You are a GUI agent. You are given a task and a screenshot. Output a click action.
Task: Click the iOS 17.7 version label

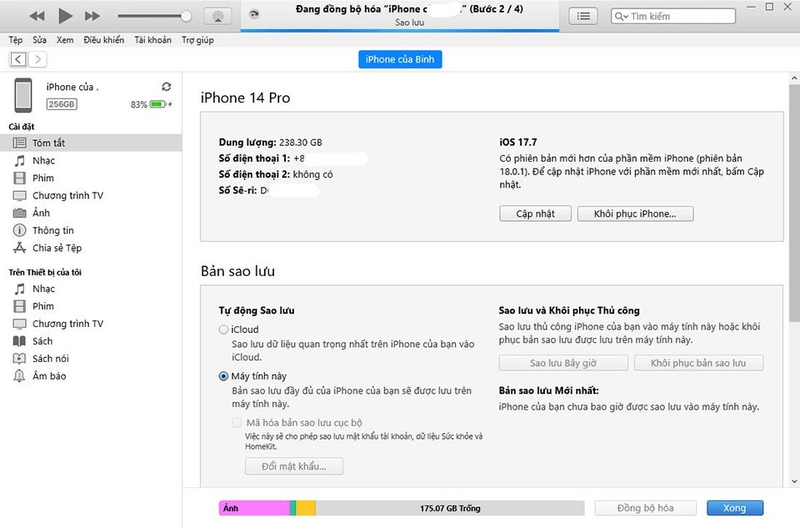click(x=518, y=142)
